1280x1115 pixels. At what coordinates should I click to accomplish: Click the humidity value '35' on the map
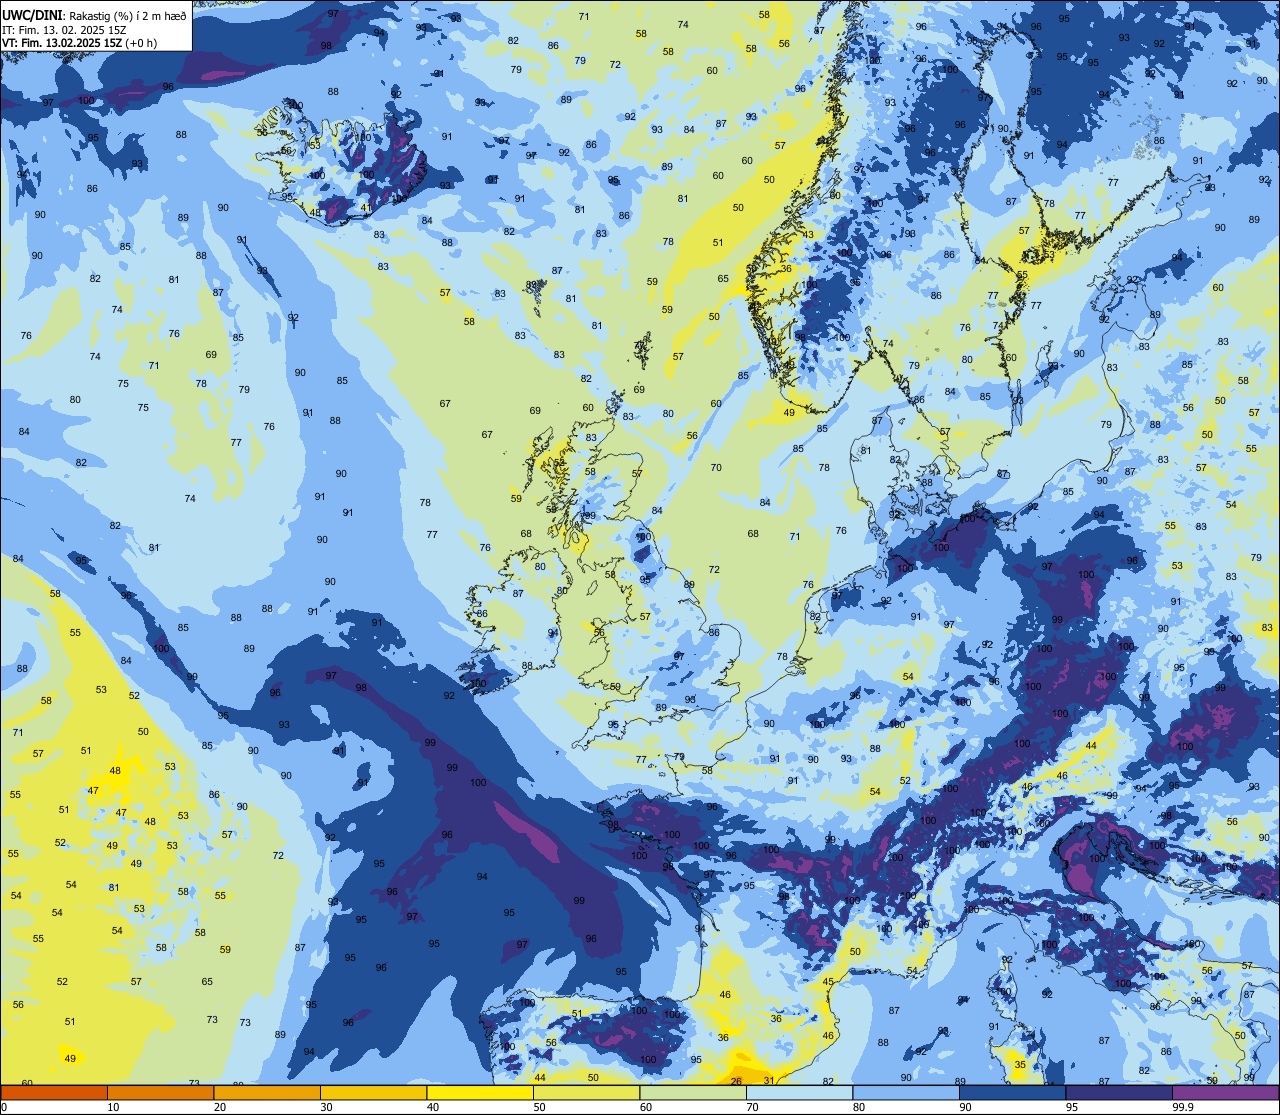1019,1065
